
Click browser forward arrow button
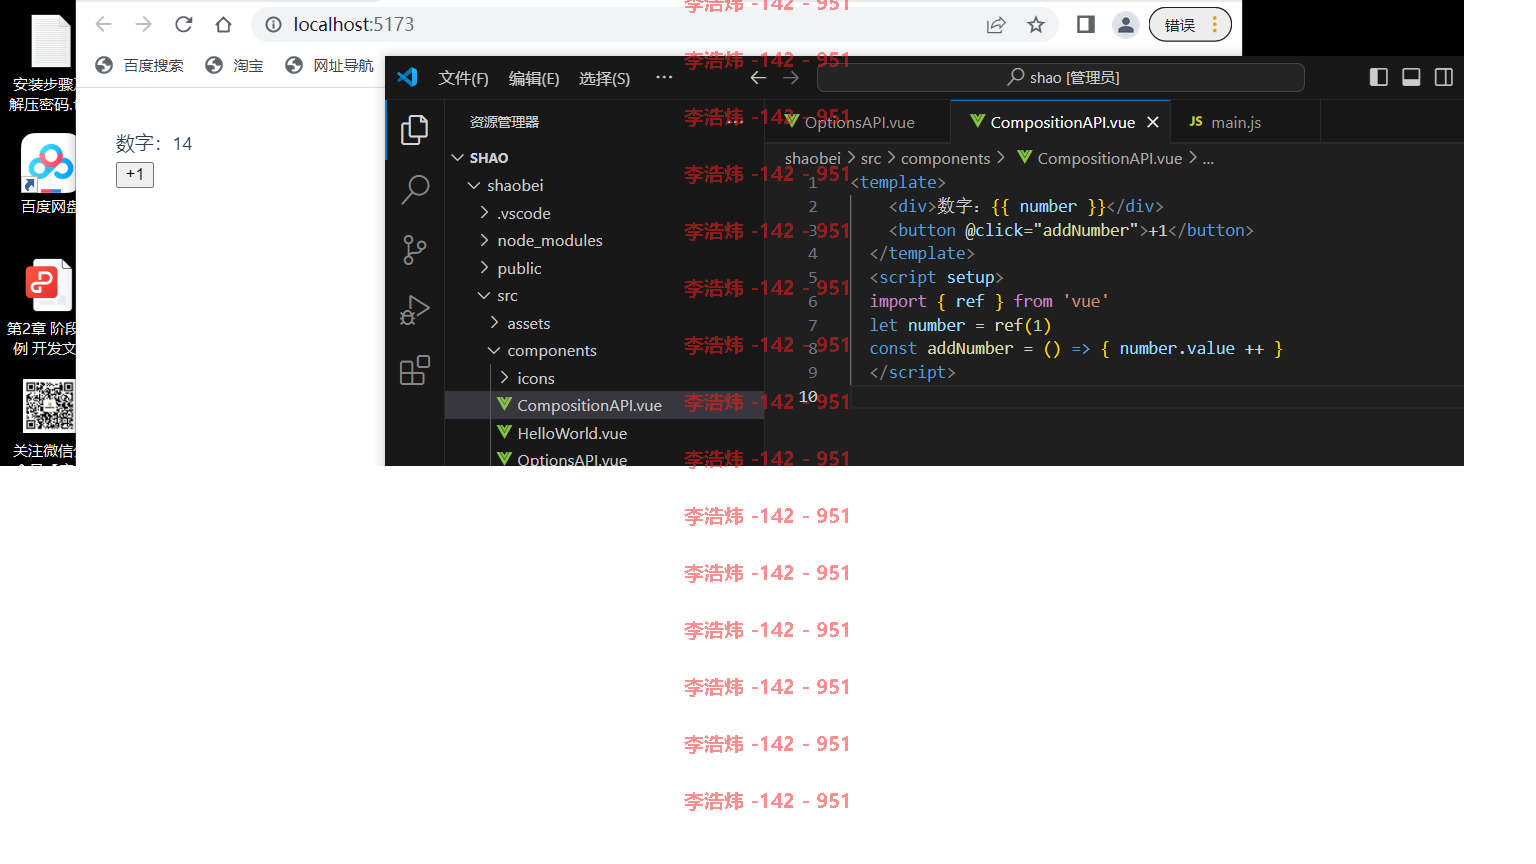(x=143, y=24)
